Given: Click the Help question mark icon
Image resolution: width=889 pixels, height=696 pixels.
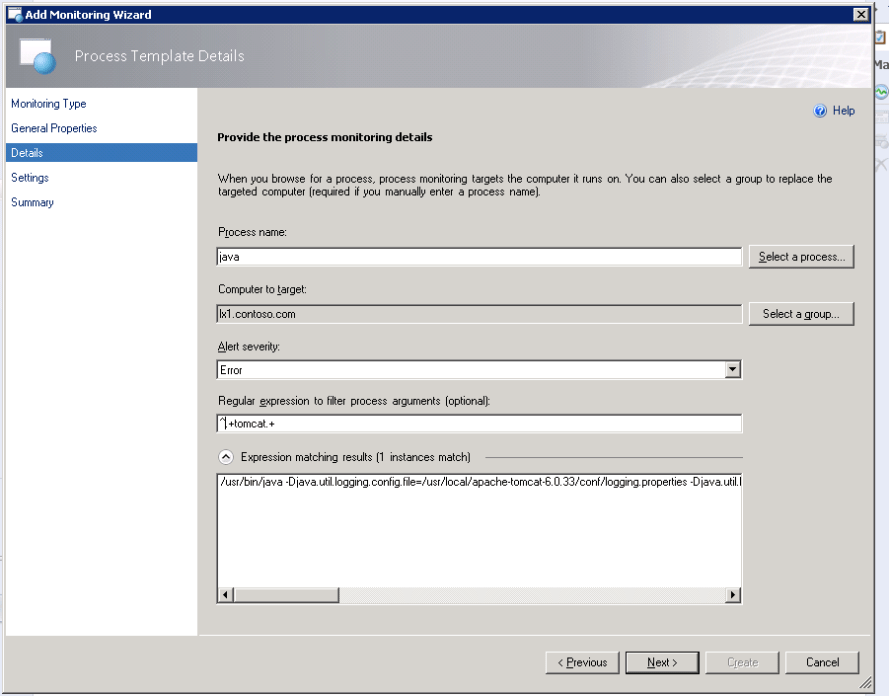Looking at the screenshot, I should (820, 111).
